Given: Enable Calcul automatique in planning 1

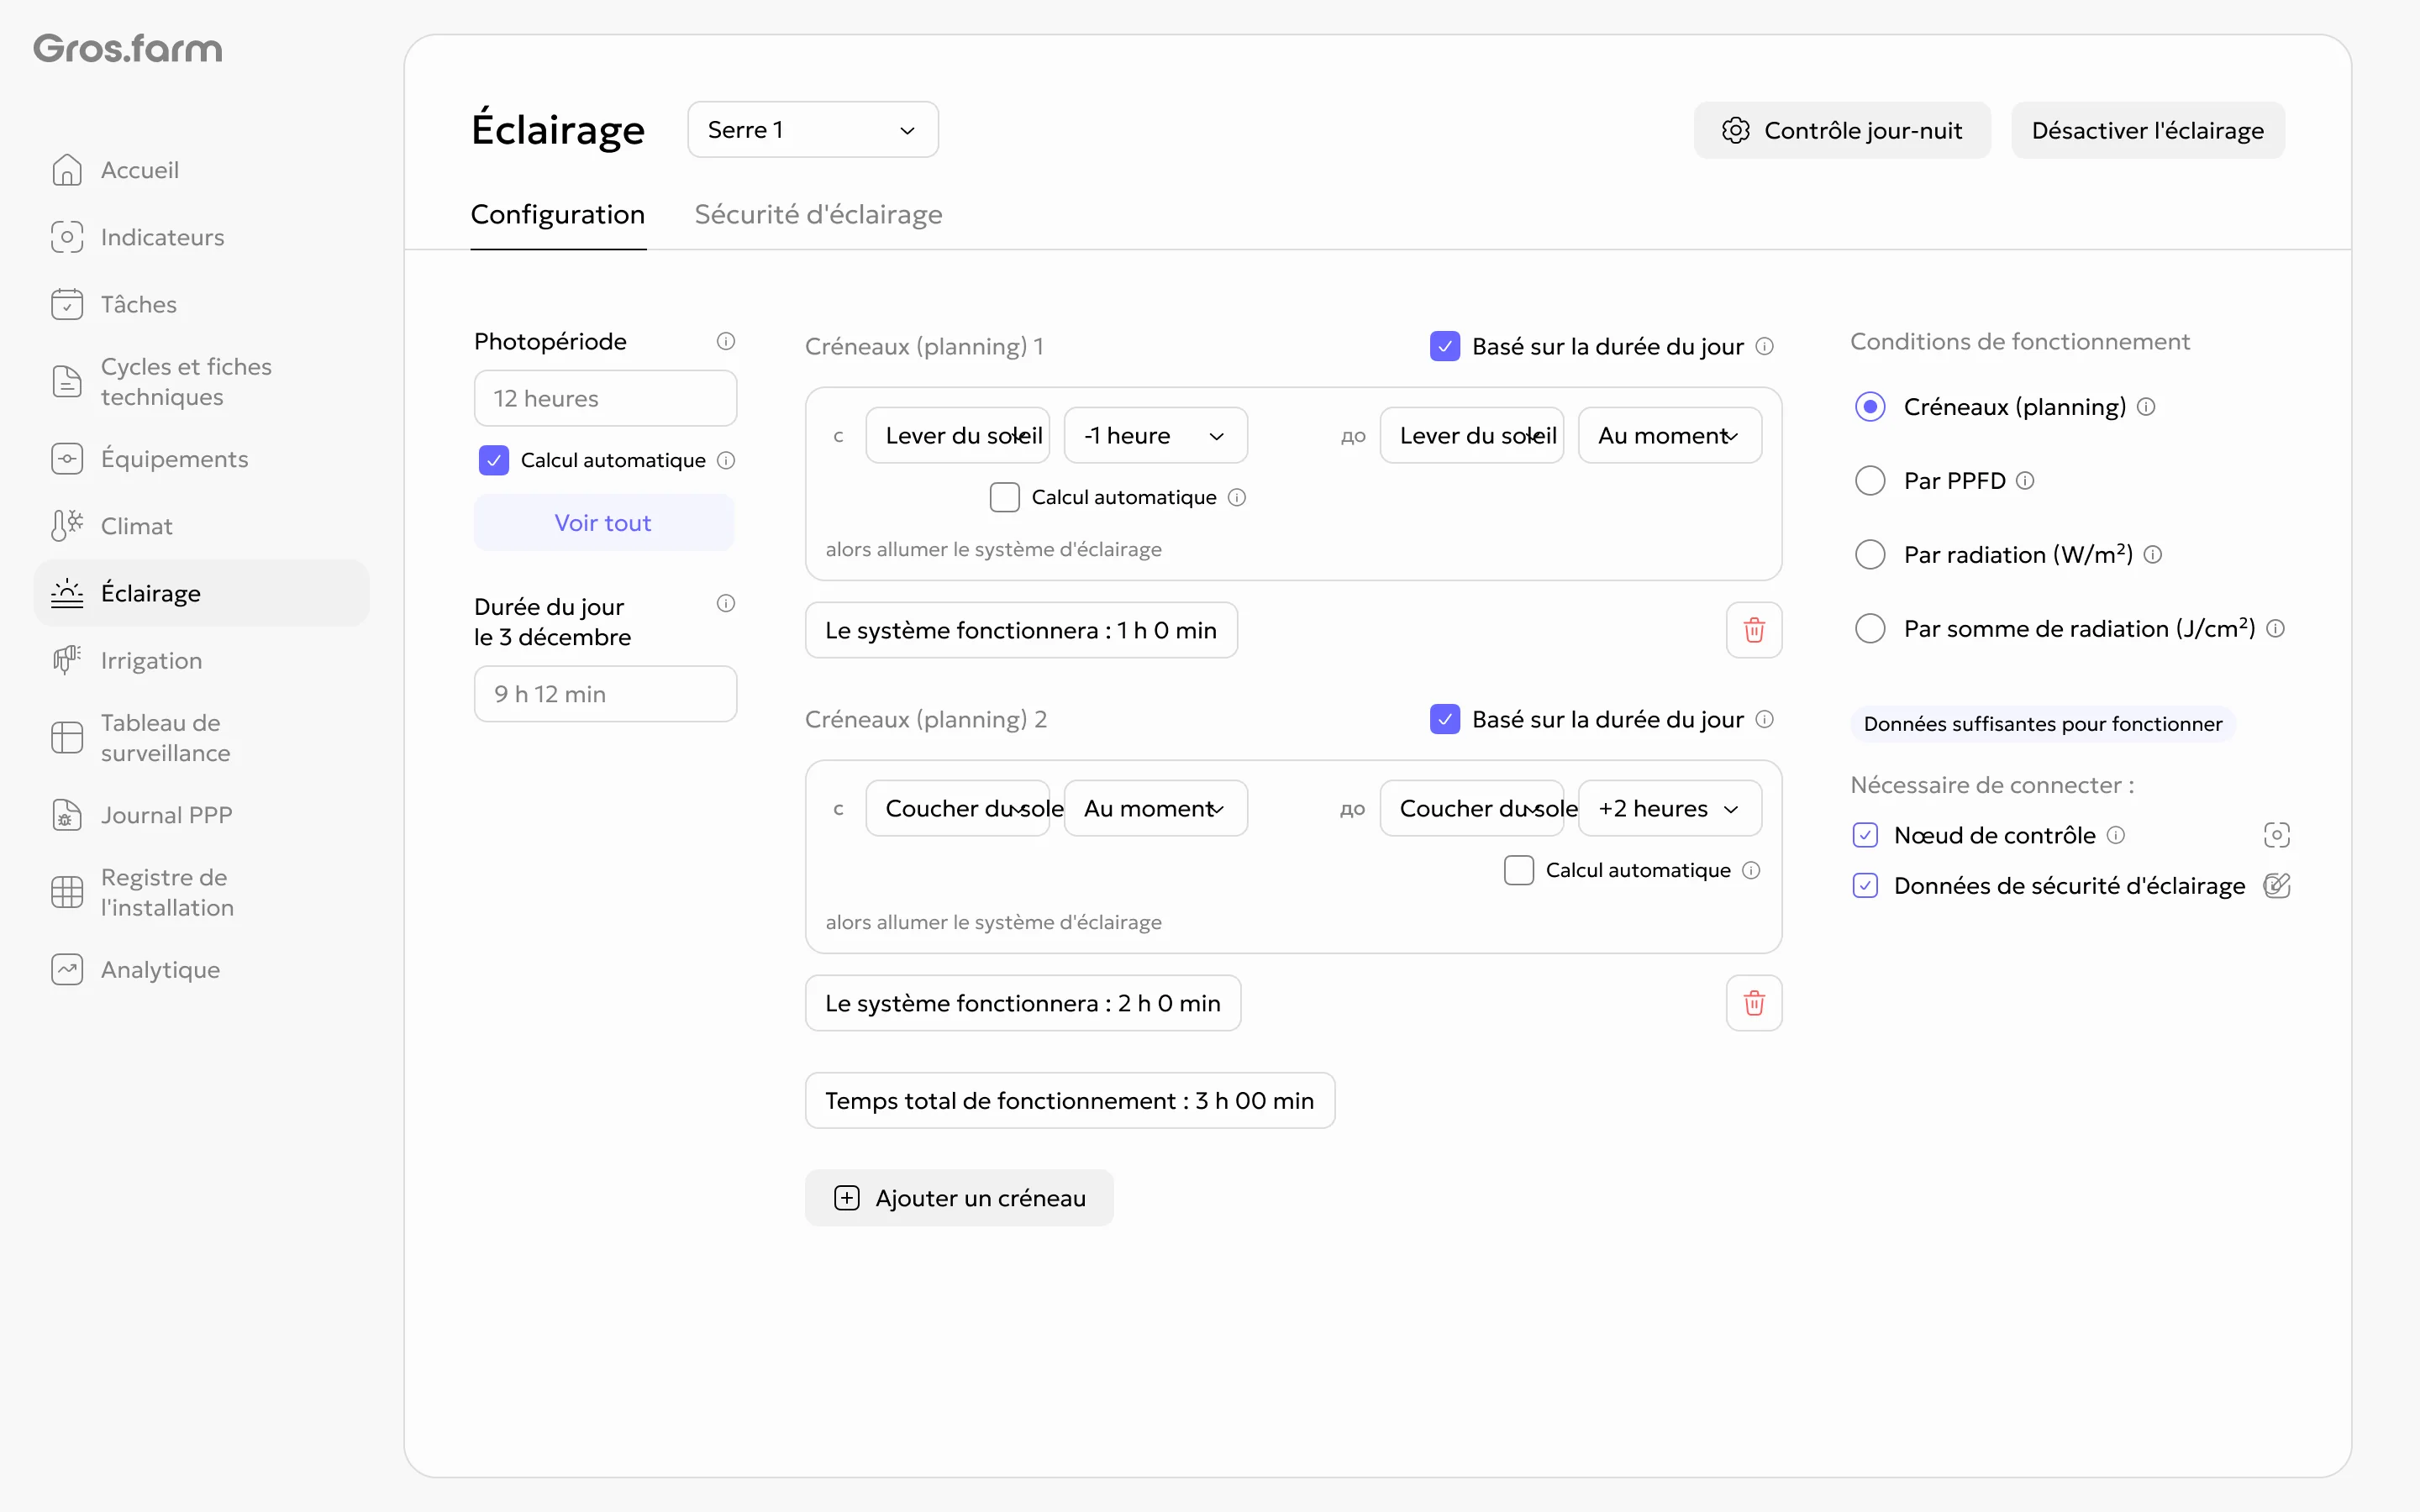Looking at the screenshot, I should click(x=1005, y=497).
